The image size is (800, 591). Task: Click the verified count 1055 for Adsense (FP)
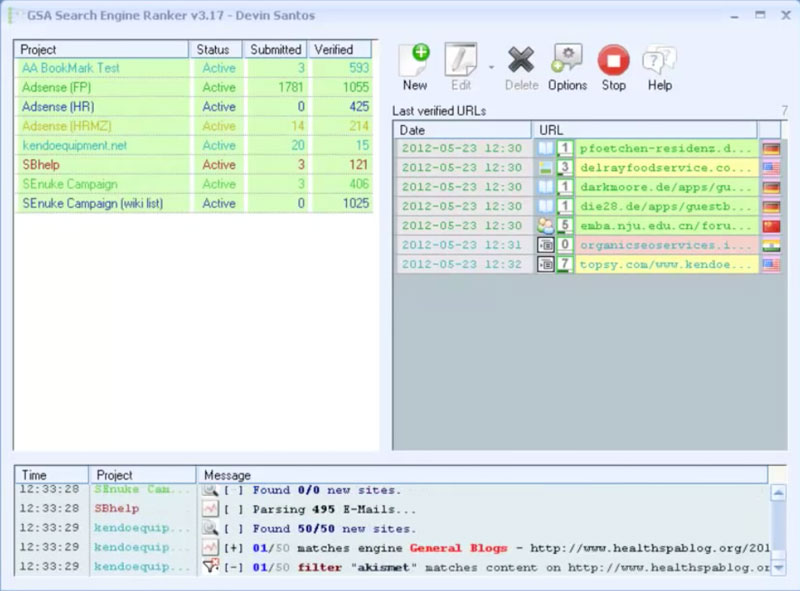pyautogui.click(x=356, y=87)
